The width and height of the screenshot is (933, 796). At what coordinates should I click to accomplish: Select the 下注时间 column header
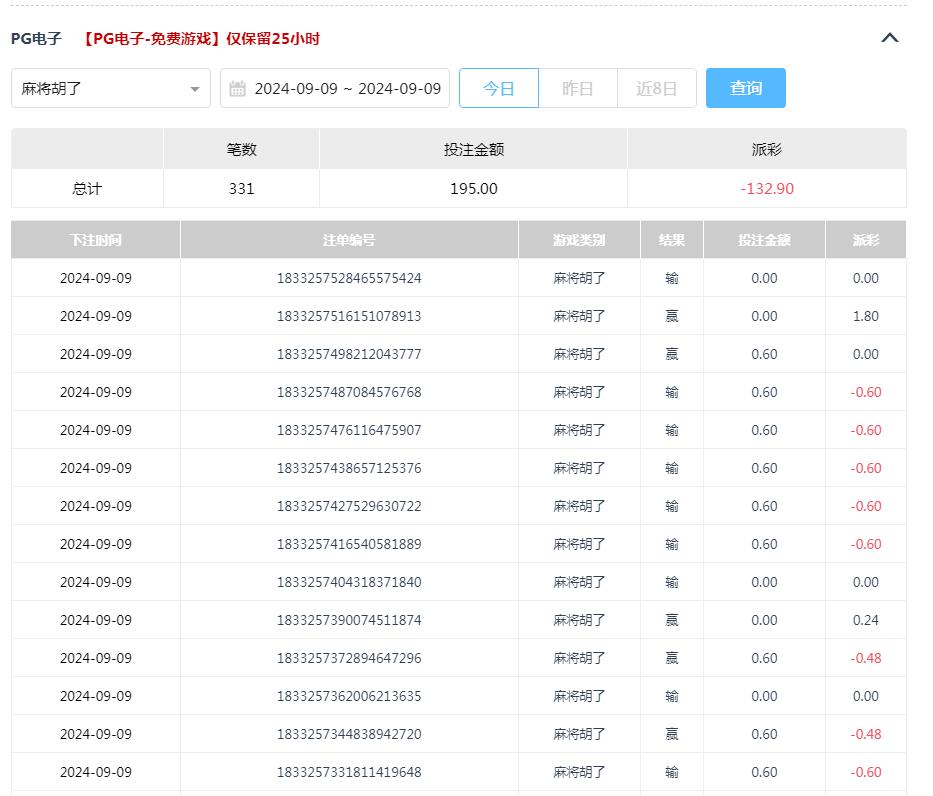click(x=95, y=239)
